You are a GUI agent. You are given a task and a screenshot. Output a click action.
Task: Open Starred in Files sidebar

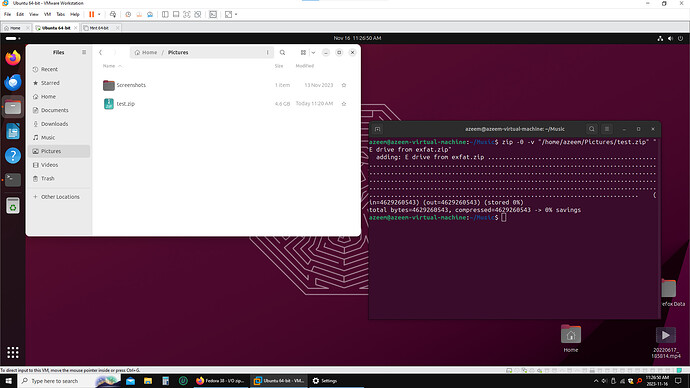pos(59,83)
